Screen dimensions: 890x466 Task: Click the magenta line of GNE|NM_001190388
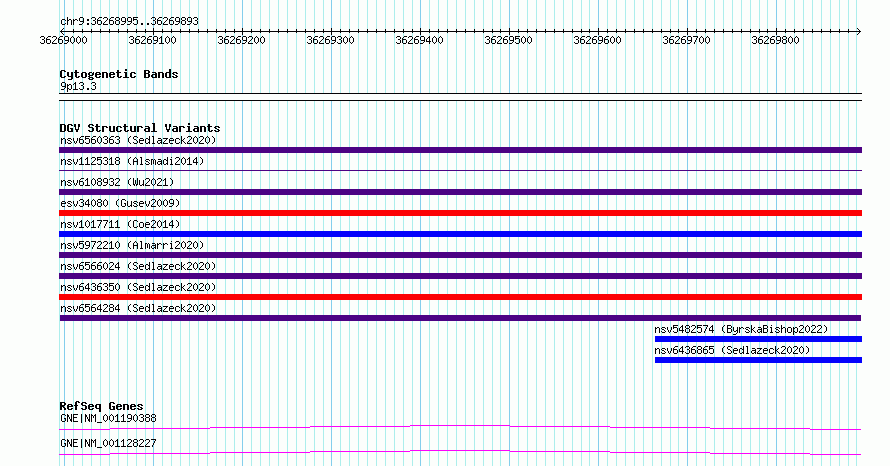460,427
